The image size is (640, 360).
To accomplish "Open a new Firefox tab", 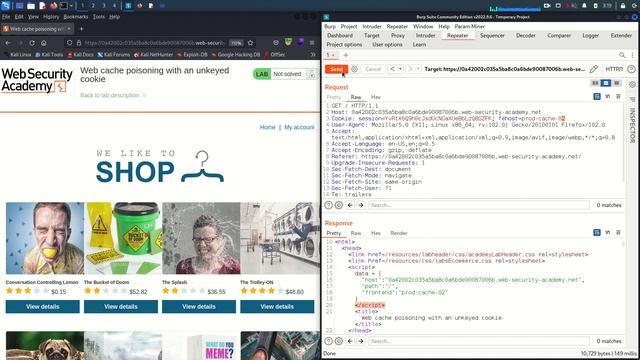I will click(81, 29).
